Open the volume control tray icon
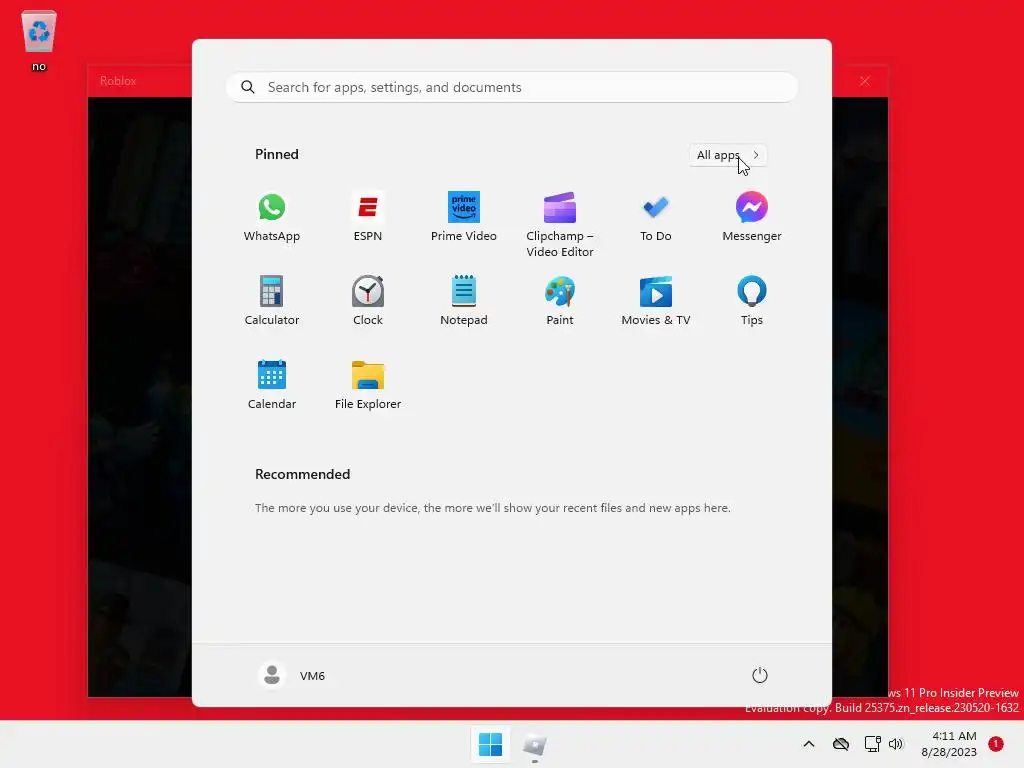This screenshot has height=768, width=1024. coord(896,744)
